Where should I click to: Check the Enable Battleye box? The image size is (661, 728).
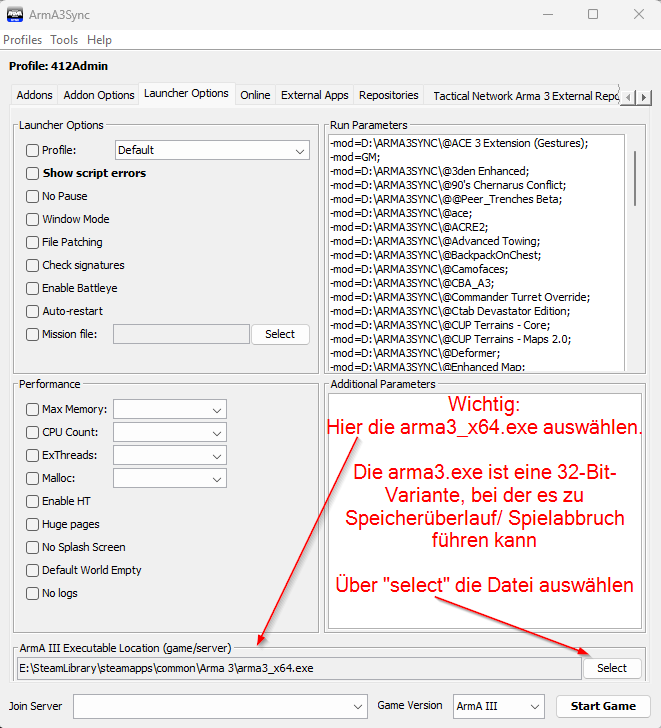[33, 288]
